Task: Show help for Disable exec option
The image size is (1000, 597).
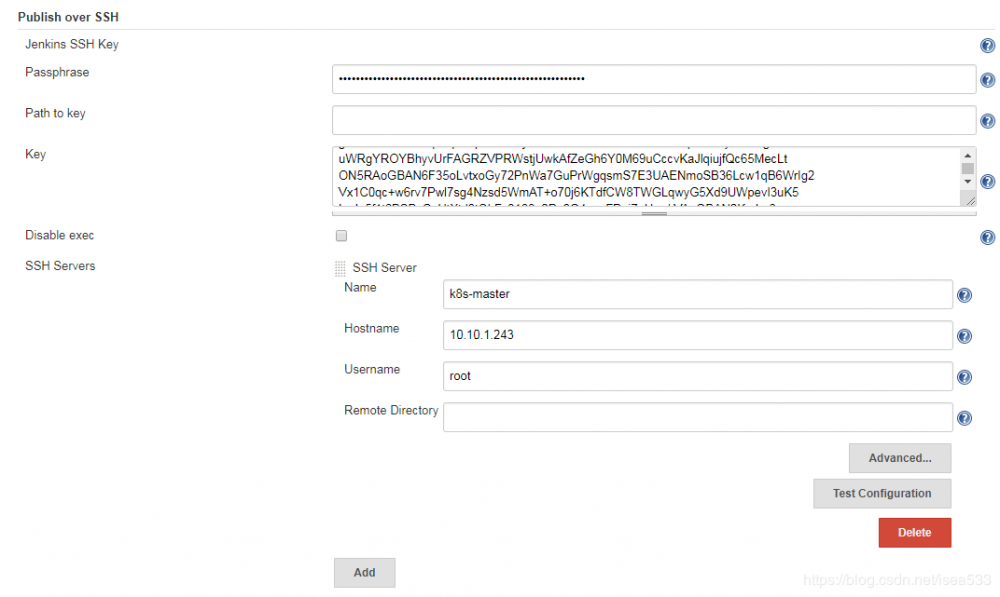Action: 987,237
